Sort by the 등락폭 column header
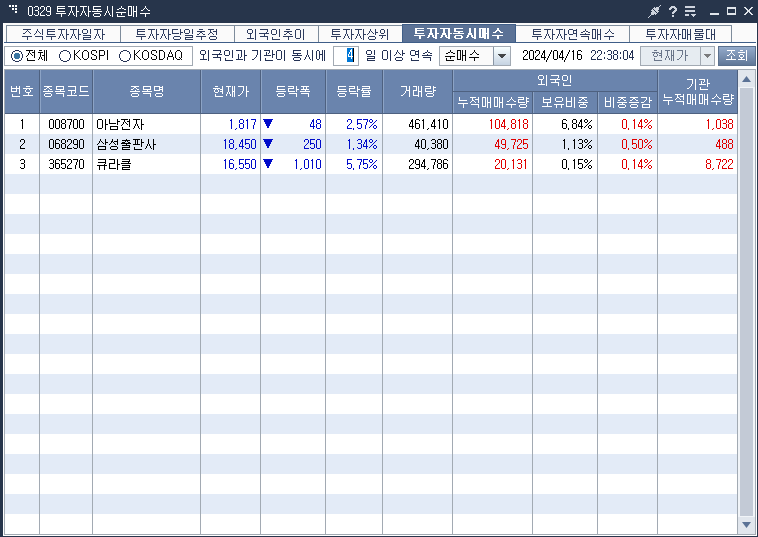 tap(293, 92)
